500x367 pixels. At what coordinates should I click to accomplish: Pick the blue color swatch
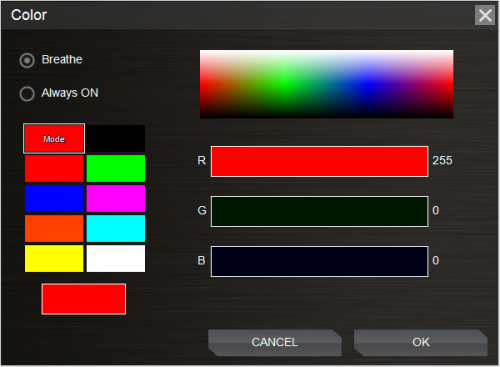pyautogui.click(x=54, y=198)
